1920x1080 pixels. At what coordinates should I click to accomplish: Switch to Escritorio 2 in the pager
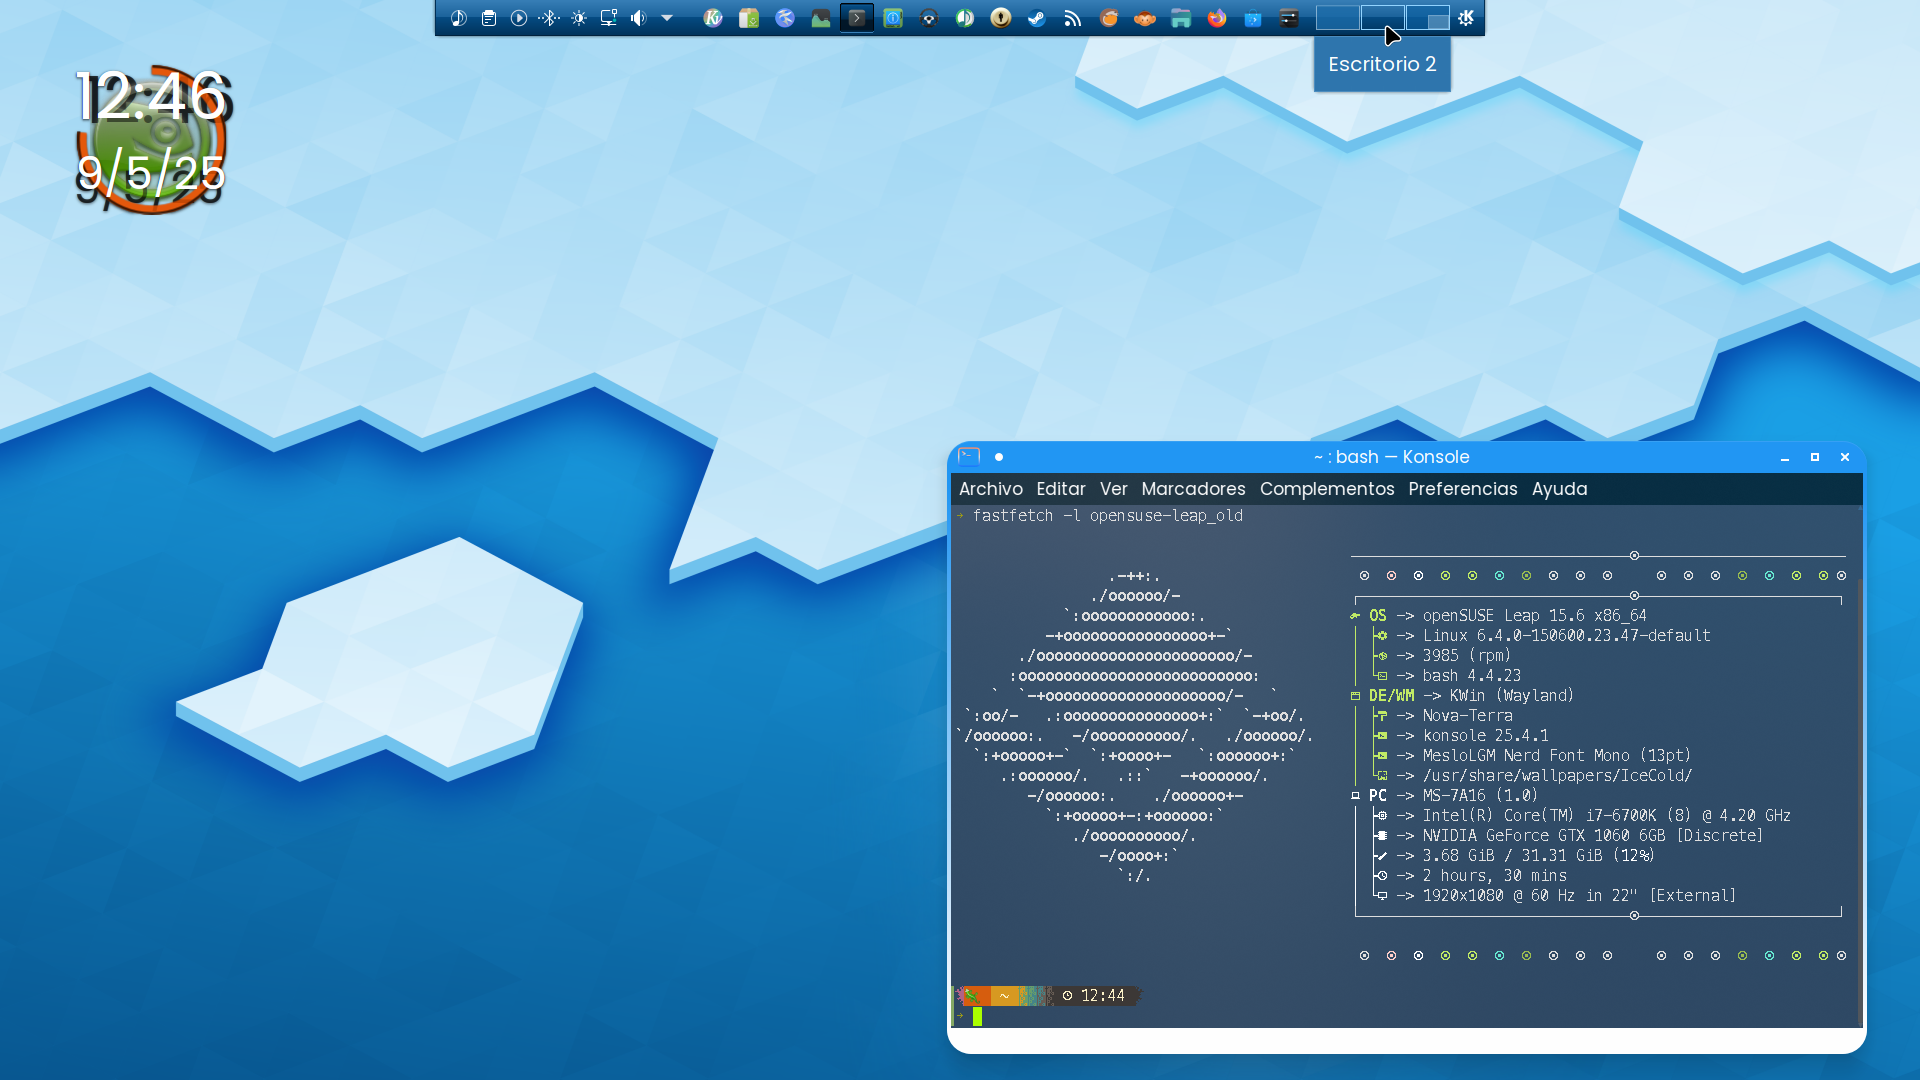[1382, 18]
